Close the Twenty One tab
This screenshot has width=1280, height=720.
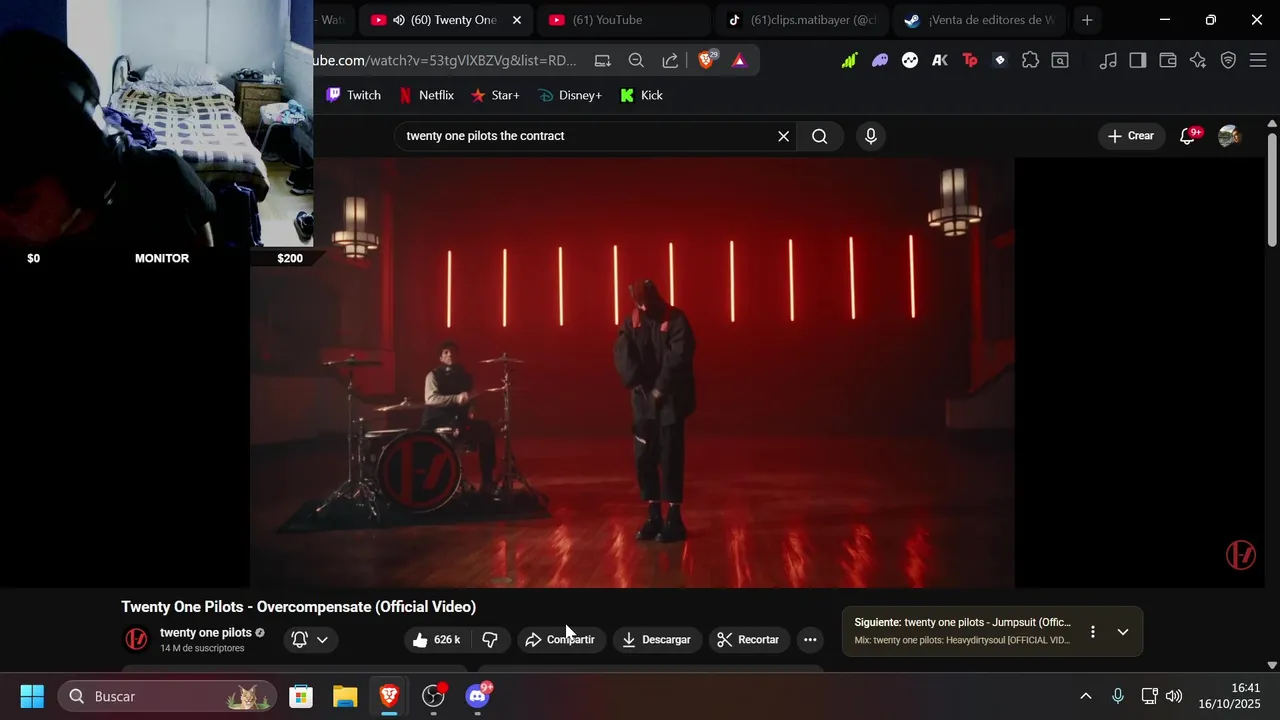[517, 20]
